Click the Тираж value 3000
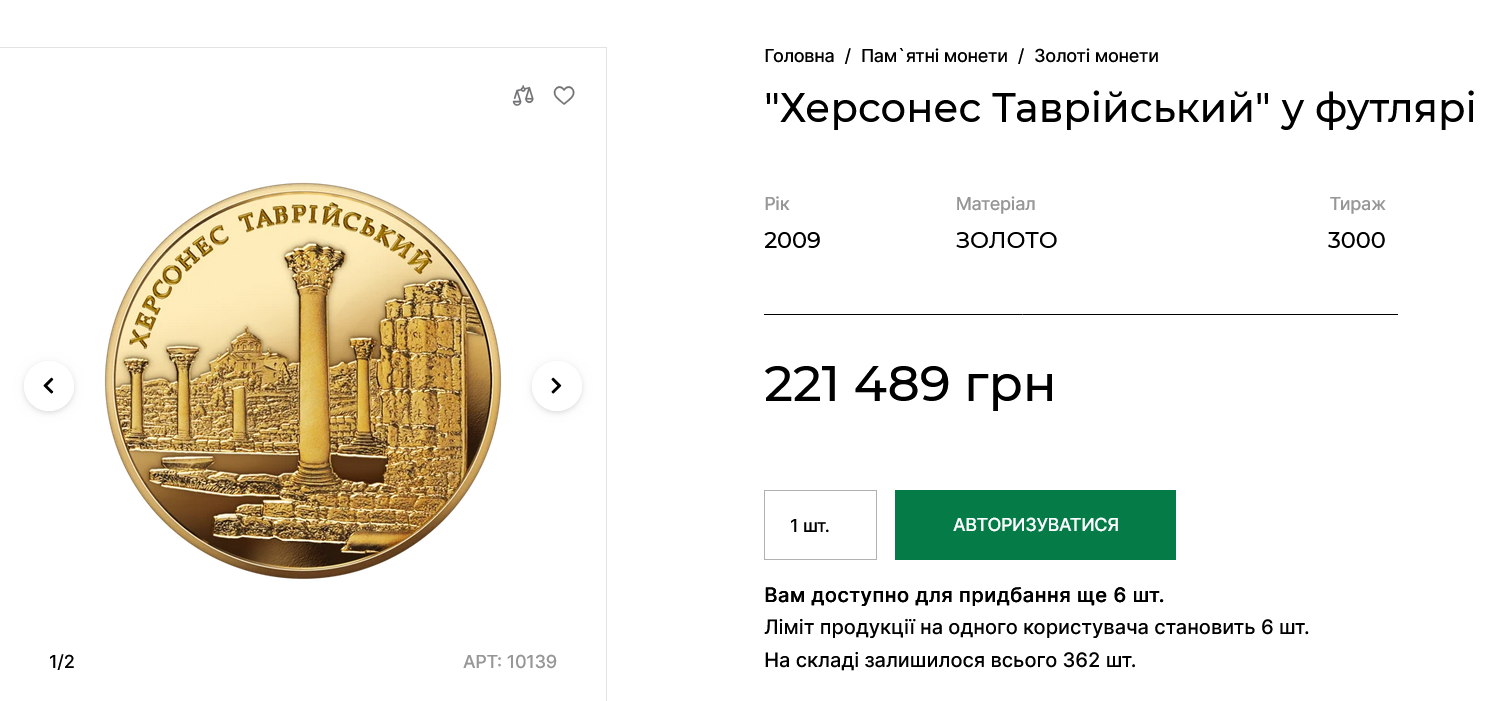The width and height of the screenshot is (1500, 701). (x=1356, y=240)
